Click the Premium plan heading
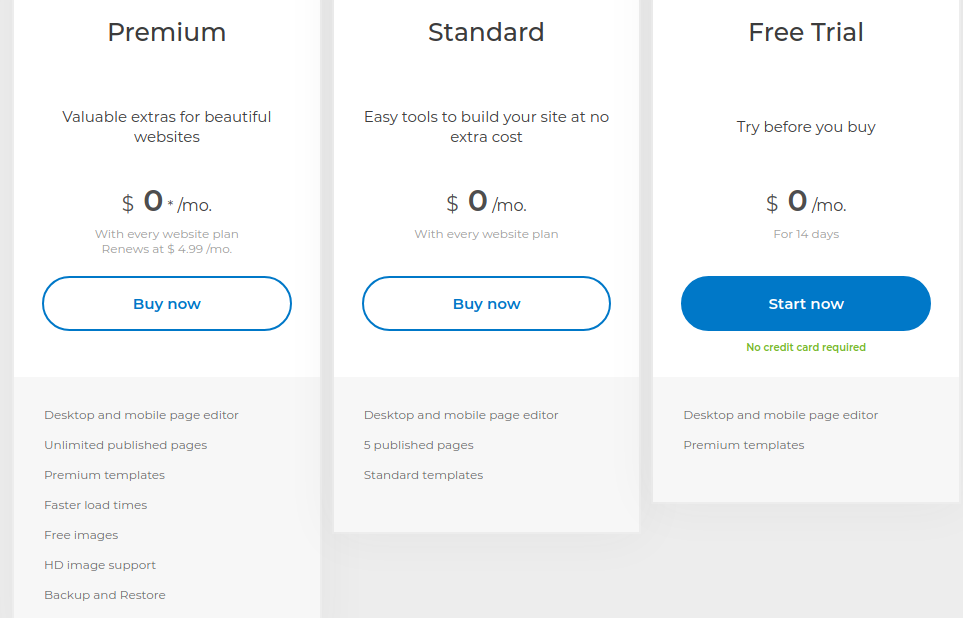Screen dimensions: 963x618 click(167, 32)
